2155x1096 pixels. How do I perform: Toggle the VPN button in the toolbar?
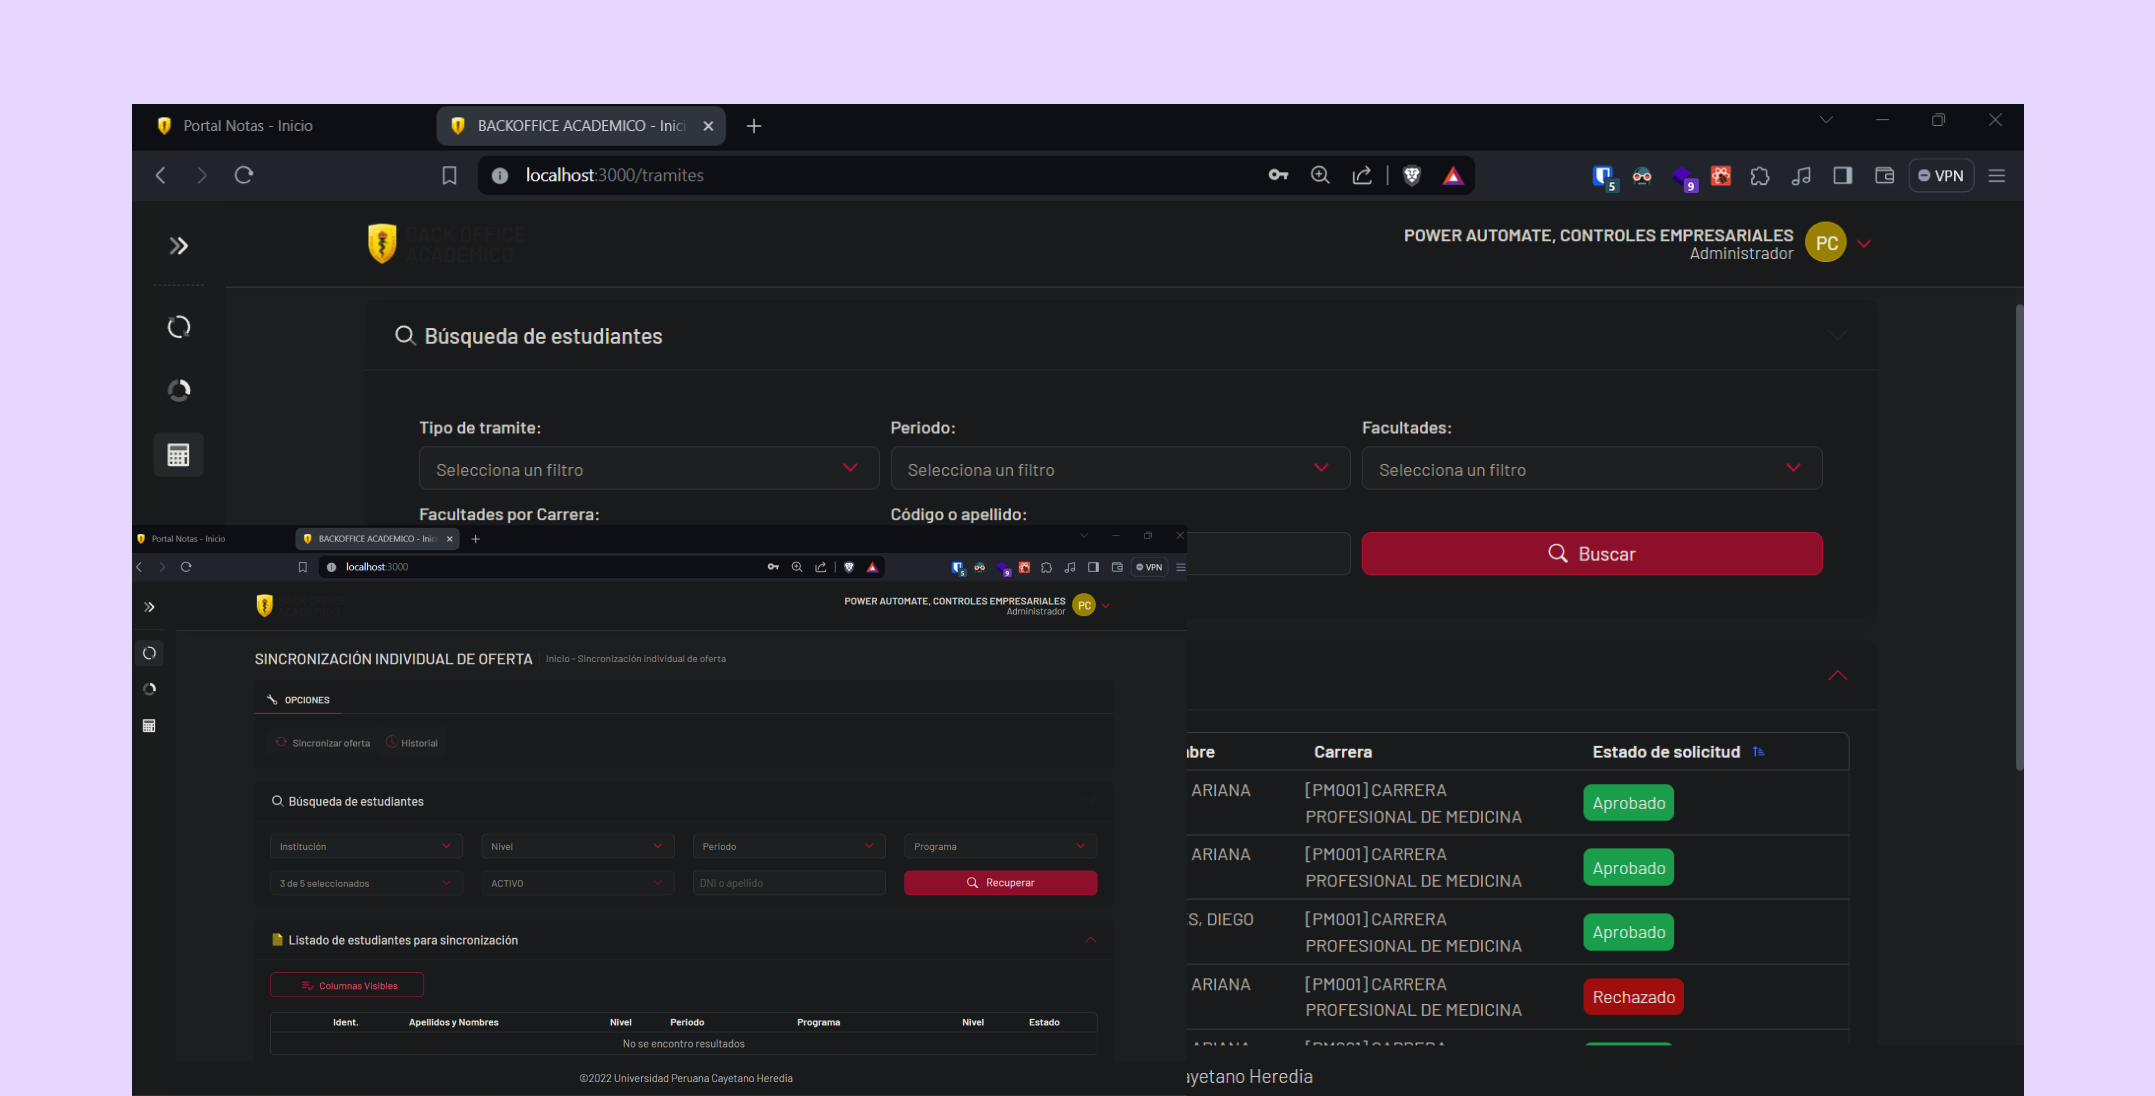[1941, 176]
